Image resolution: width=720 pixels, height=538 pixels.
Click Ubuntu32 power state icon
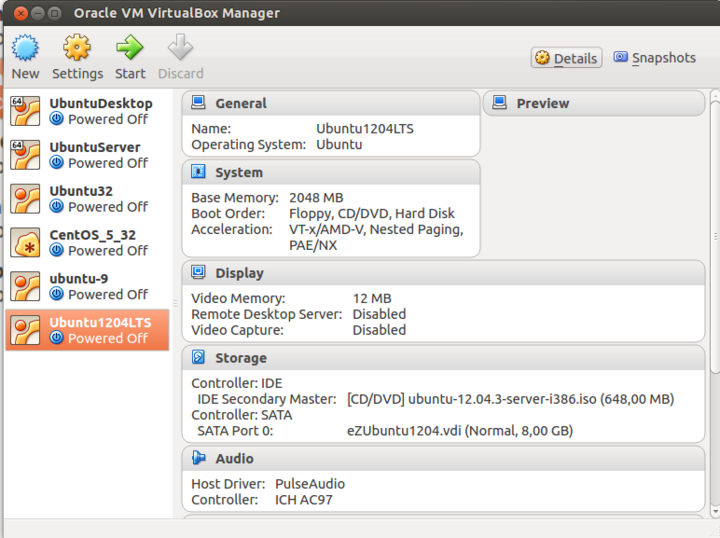tap(56, 207)
